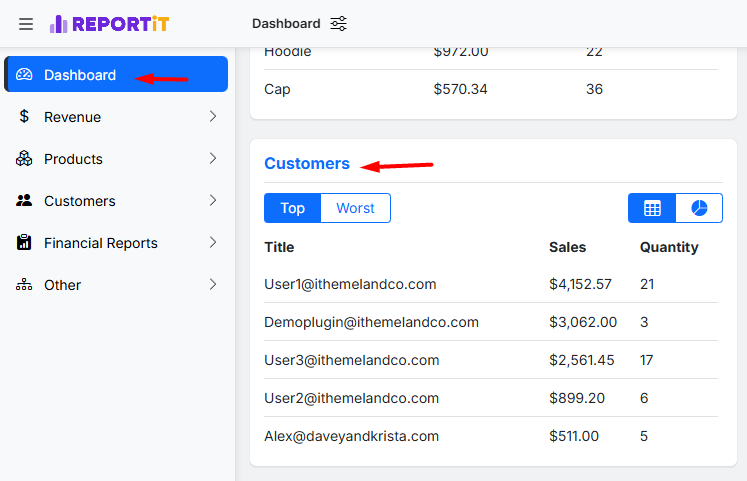Click the Other sitemap icon
This screenshot has width=747, height=481.
(25, 285)
